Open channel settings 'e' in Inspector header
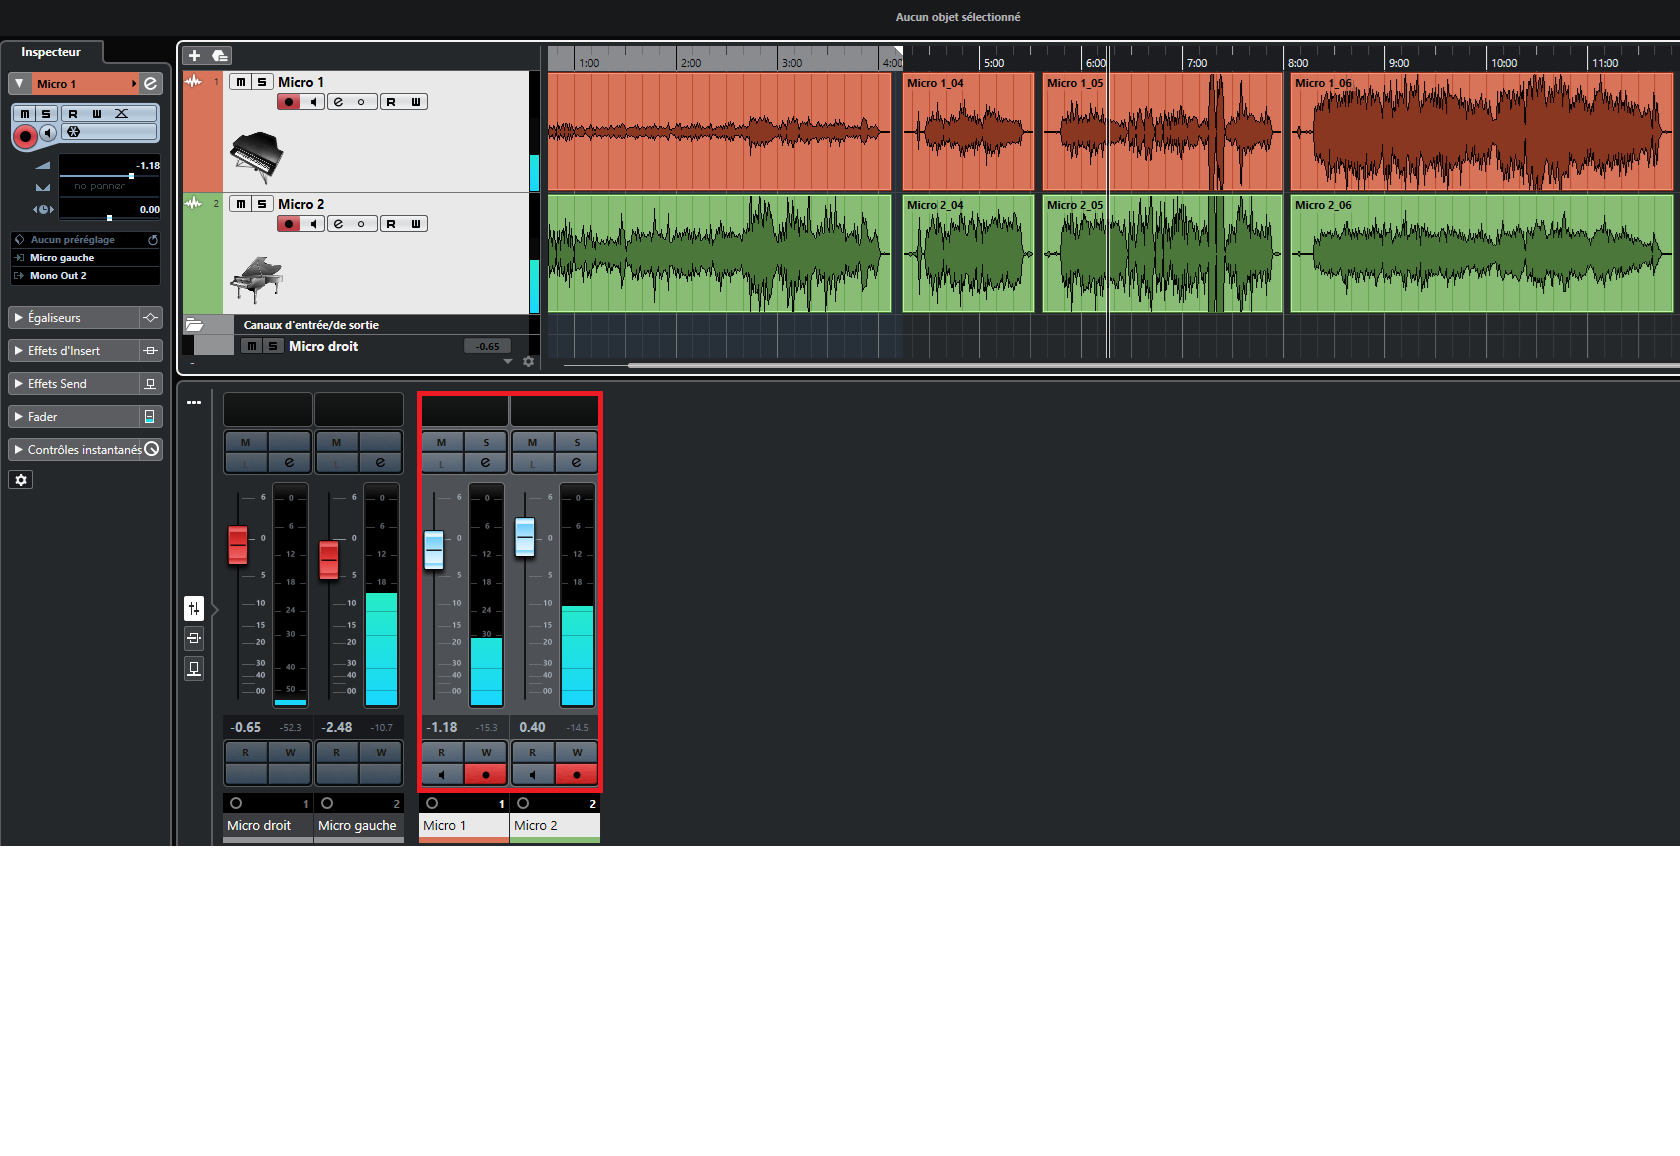The width and height of the screenshot is (1680, 1156). [x=150, y=84]
